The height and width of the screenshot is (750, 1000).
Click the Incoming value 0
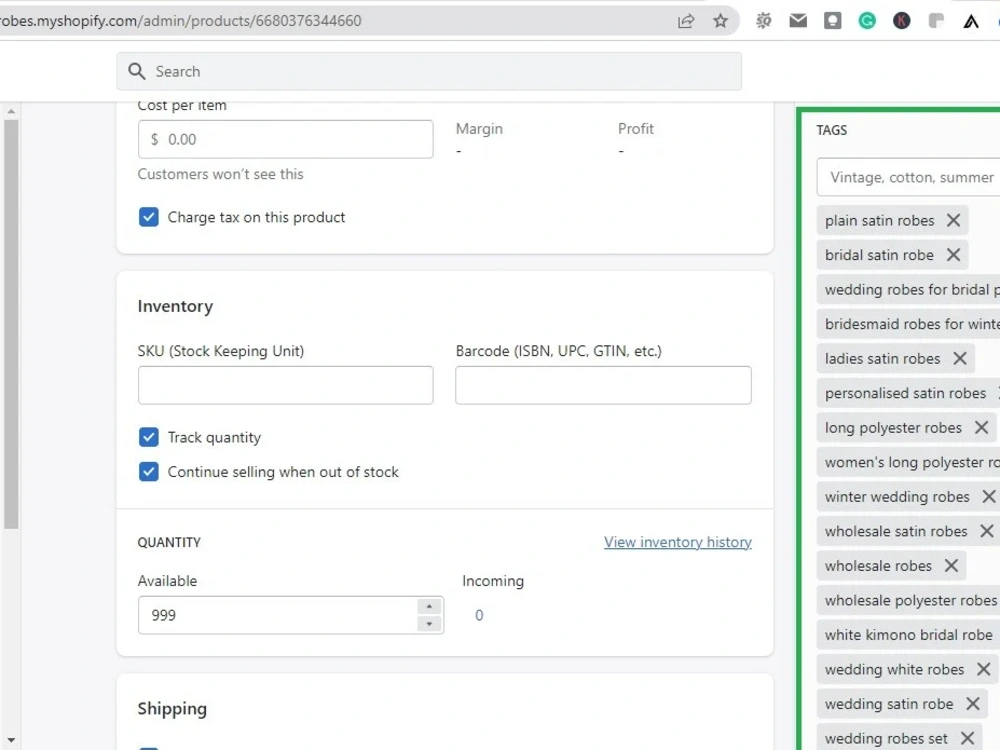click(x=479, y=615)
